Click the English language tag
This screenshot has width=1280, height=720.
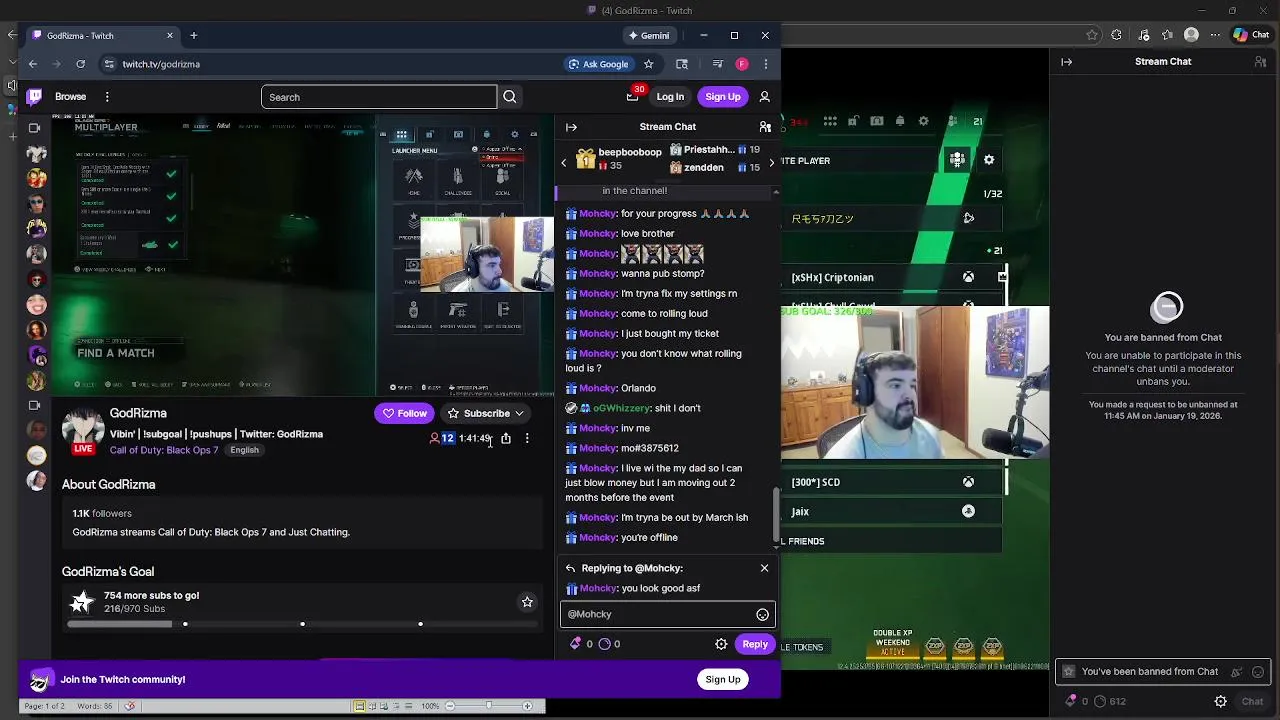click(x=244, y=450)
